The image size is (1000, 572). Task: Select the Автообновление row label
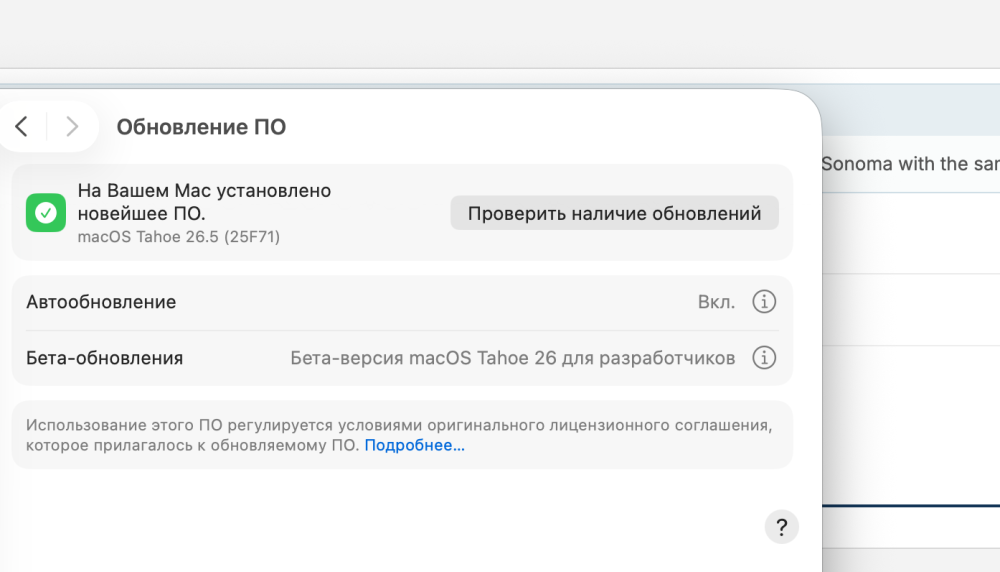click(101, 302)
